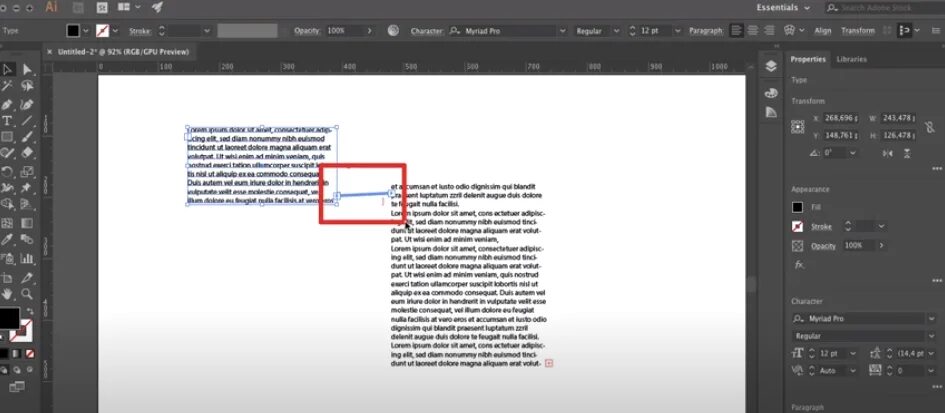Screen dimensions: 945x413
Task: Select the Untitled-2 document tab
Action: pos(123,52)
